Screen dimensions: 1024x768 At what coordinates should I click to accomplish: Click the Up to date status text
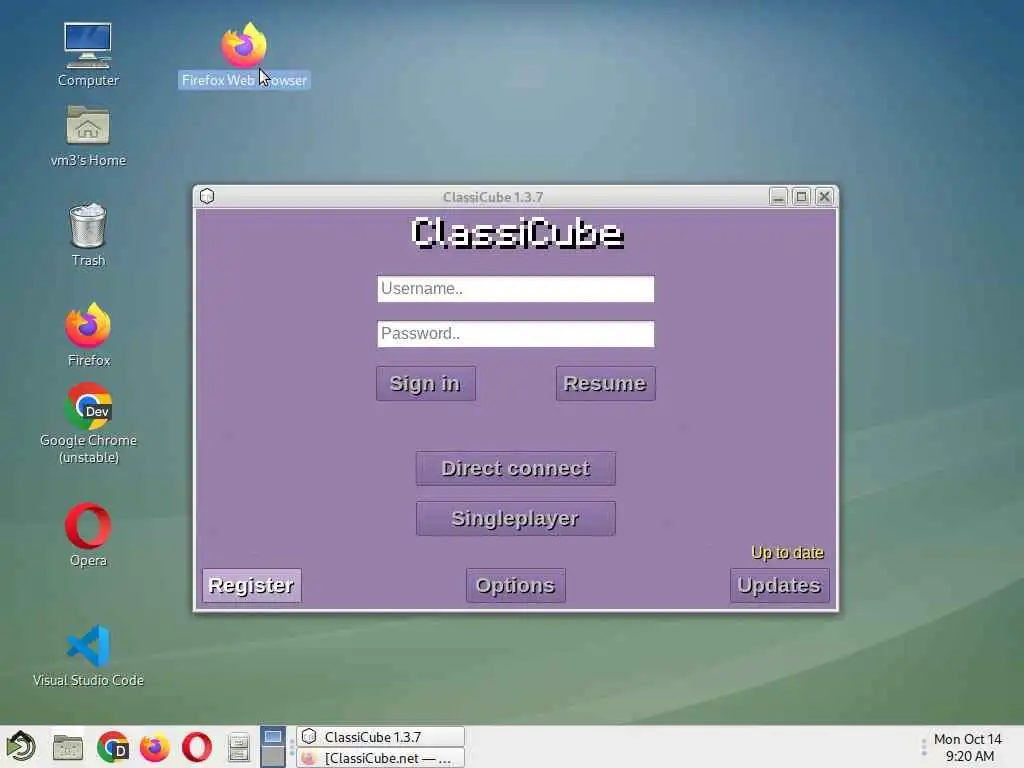coord(787,552)
